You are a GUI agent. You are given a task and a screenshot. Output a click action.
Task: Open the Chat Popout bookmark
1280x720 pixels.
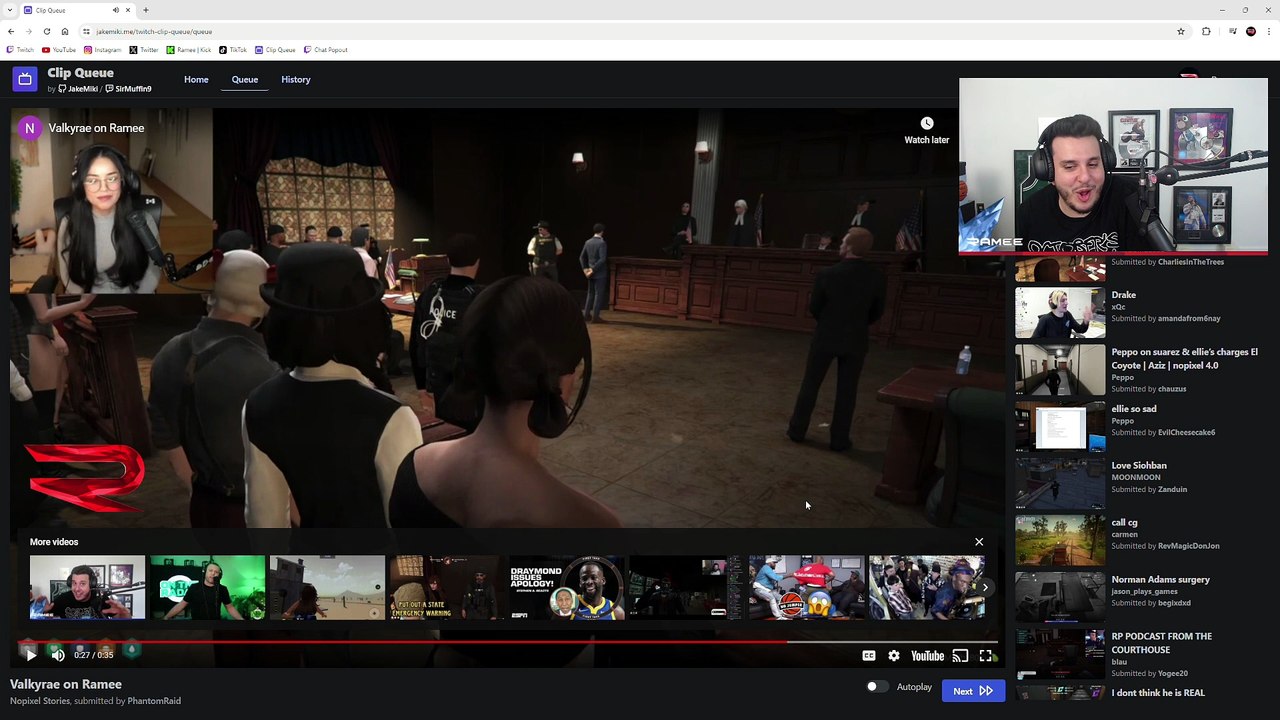(325, 49)
